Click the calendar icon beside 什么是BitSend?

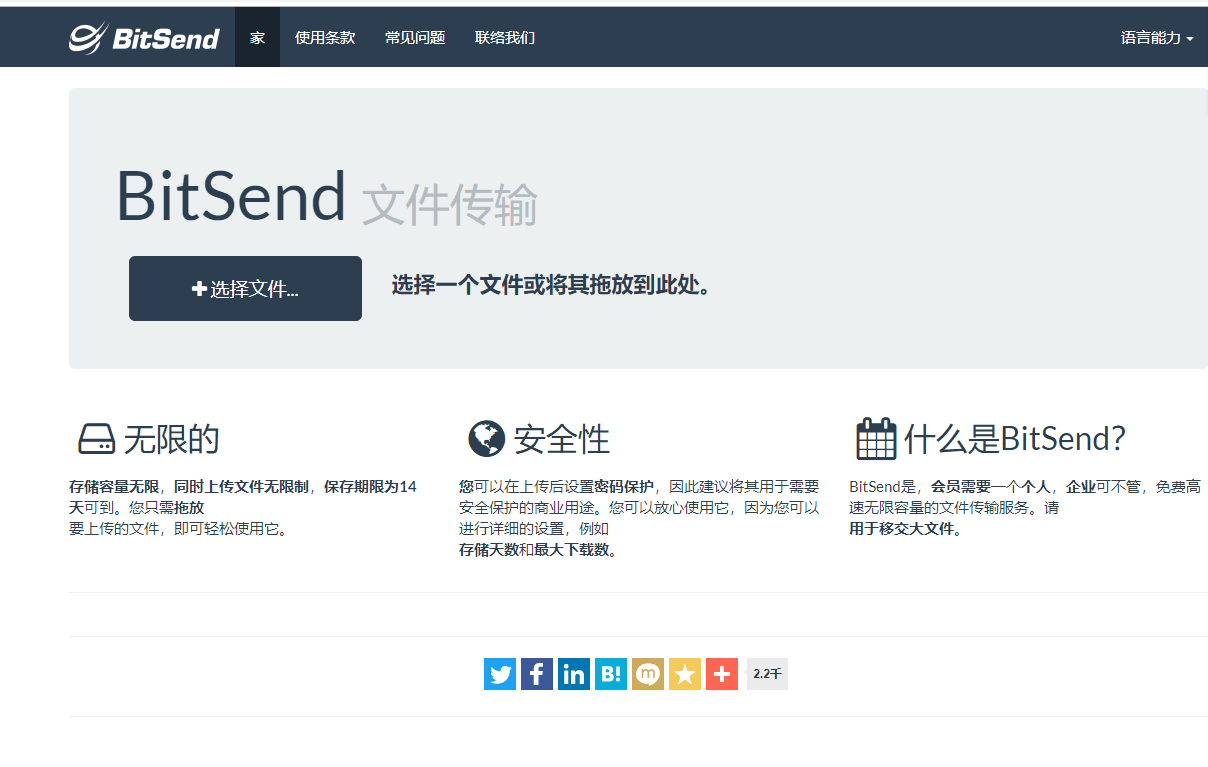[x=876, y=438]
